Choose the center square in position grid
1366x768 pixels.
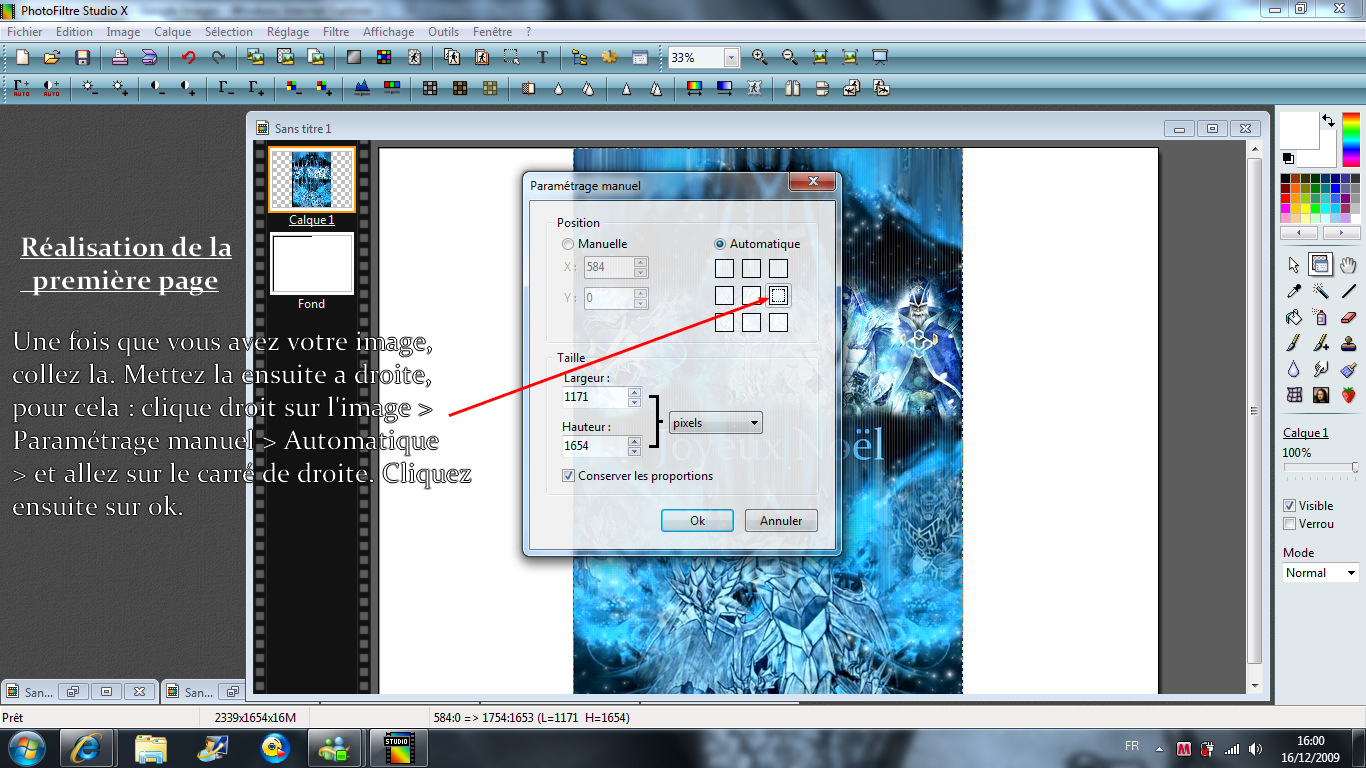(x=751, y=295)
